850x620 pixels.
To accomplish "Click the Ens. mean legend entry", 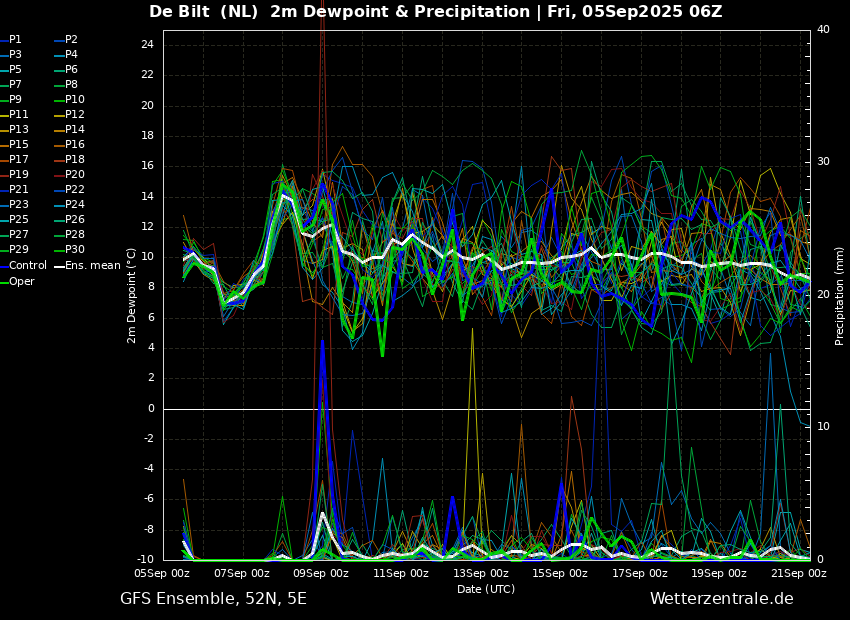I will click(x=88, y=266).
